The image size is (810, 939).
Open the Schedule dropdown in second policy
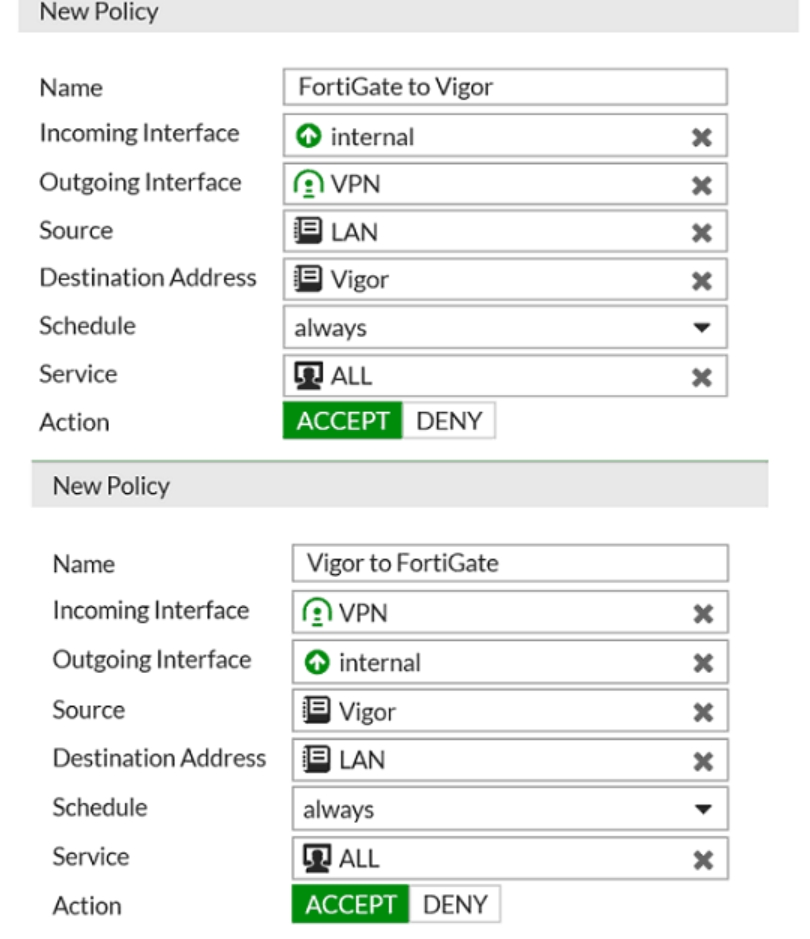coord(510,809)
